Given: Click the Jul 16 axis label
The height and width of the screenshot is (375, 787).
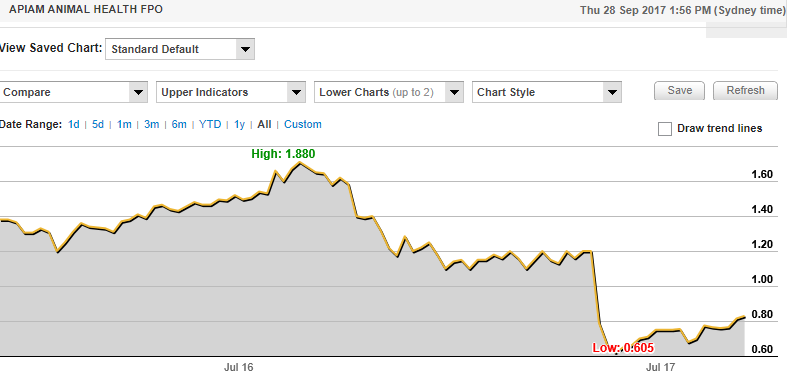Looking at the screenshot, I should (238, 367).
